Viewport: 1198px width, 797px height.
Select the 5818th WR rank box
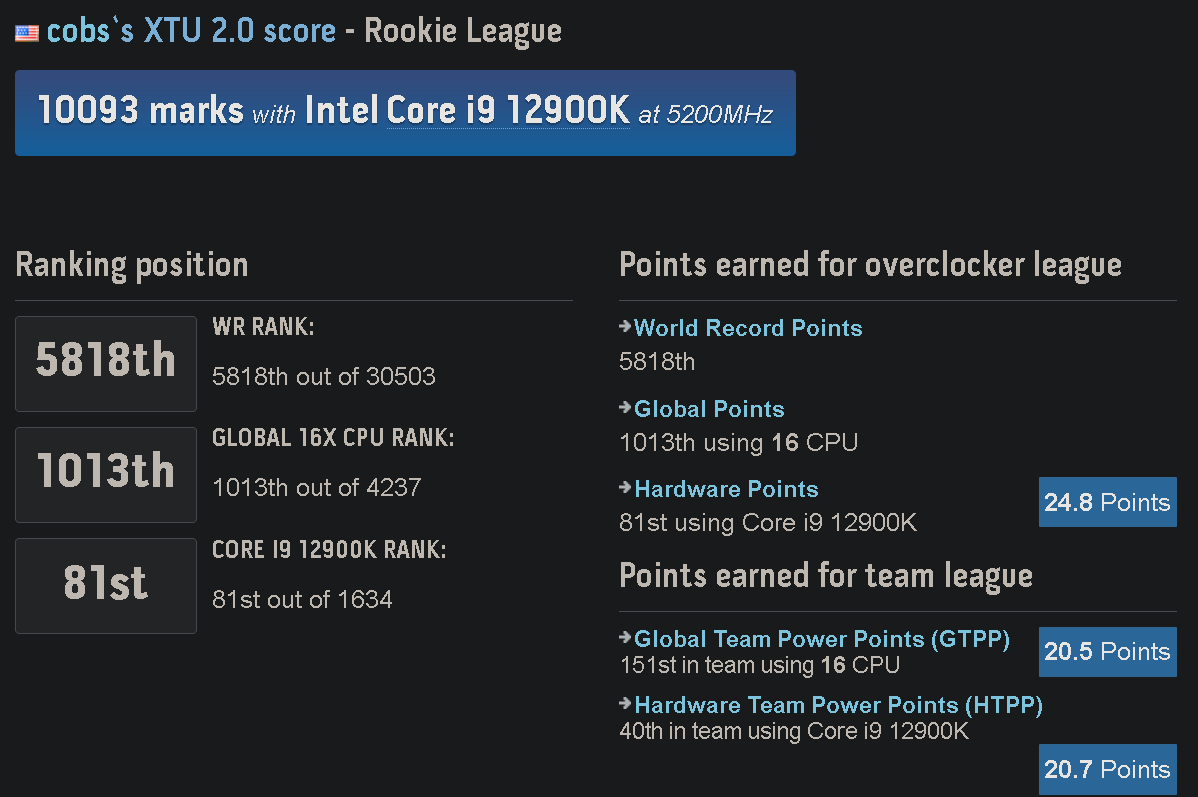(x=106, y=364)
